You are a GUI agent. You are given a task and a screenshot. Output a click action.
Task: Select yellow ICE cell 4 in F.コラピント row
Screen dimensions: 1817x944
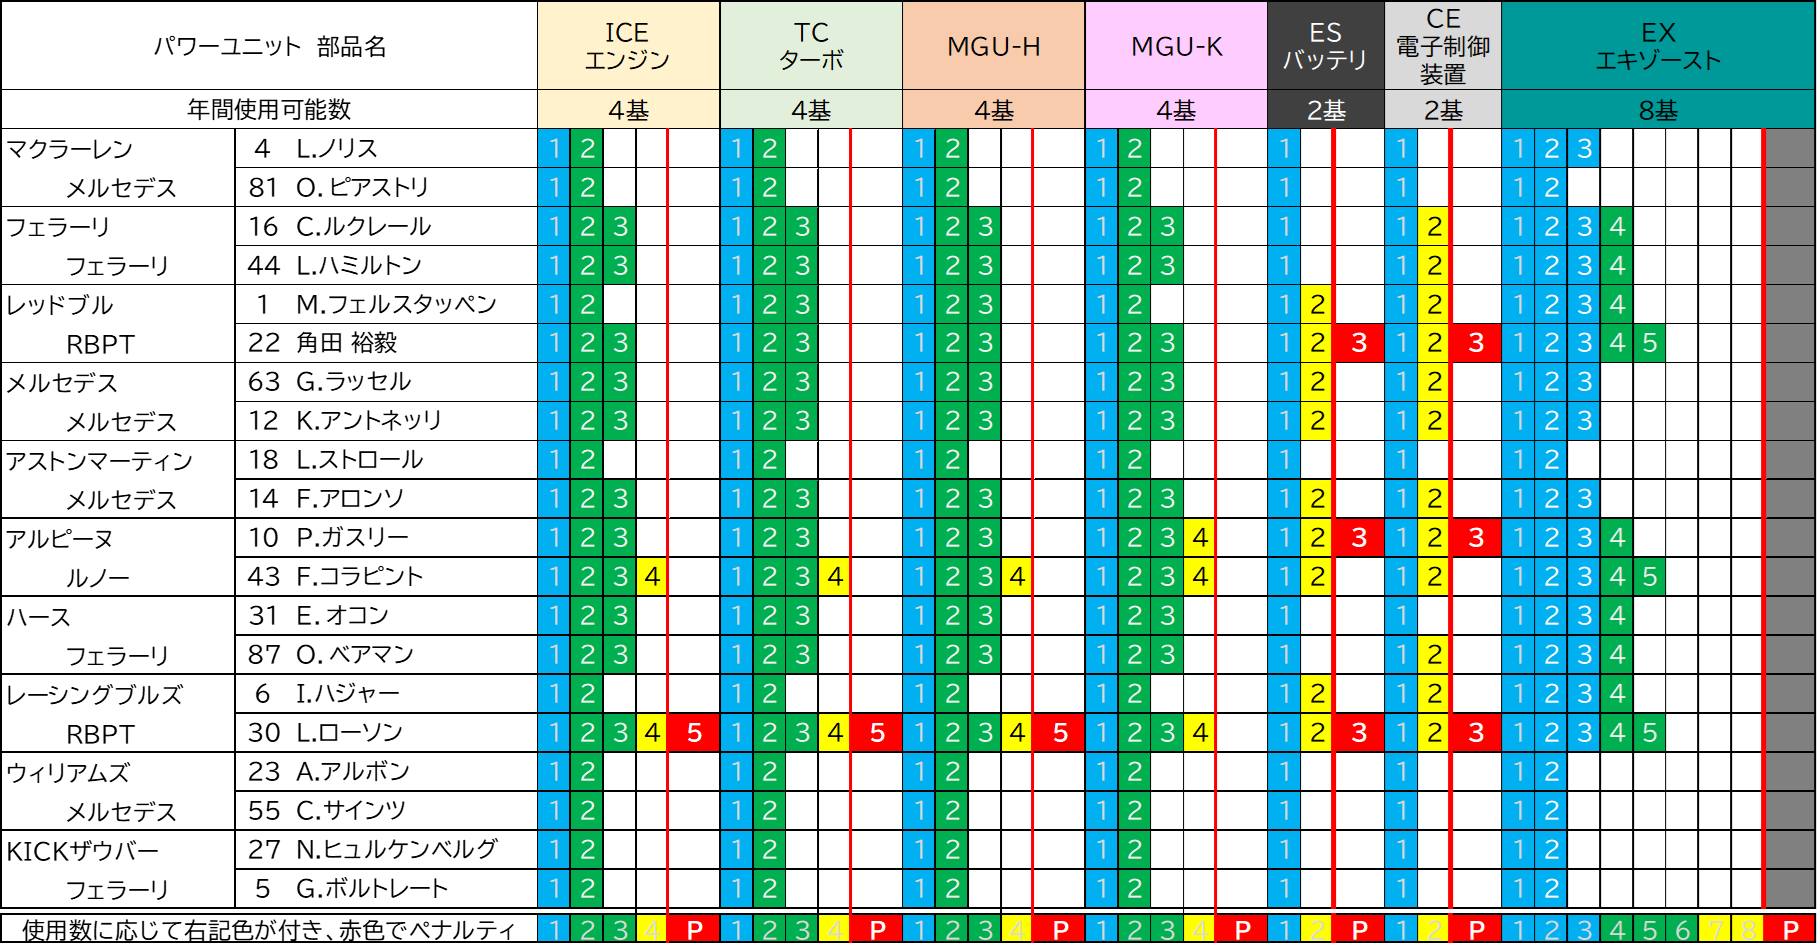(652, 577)
